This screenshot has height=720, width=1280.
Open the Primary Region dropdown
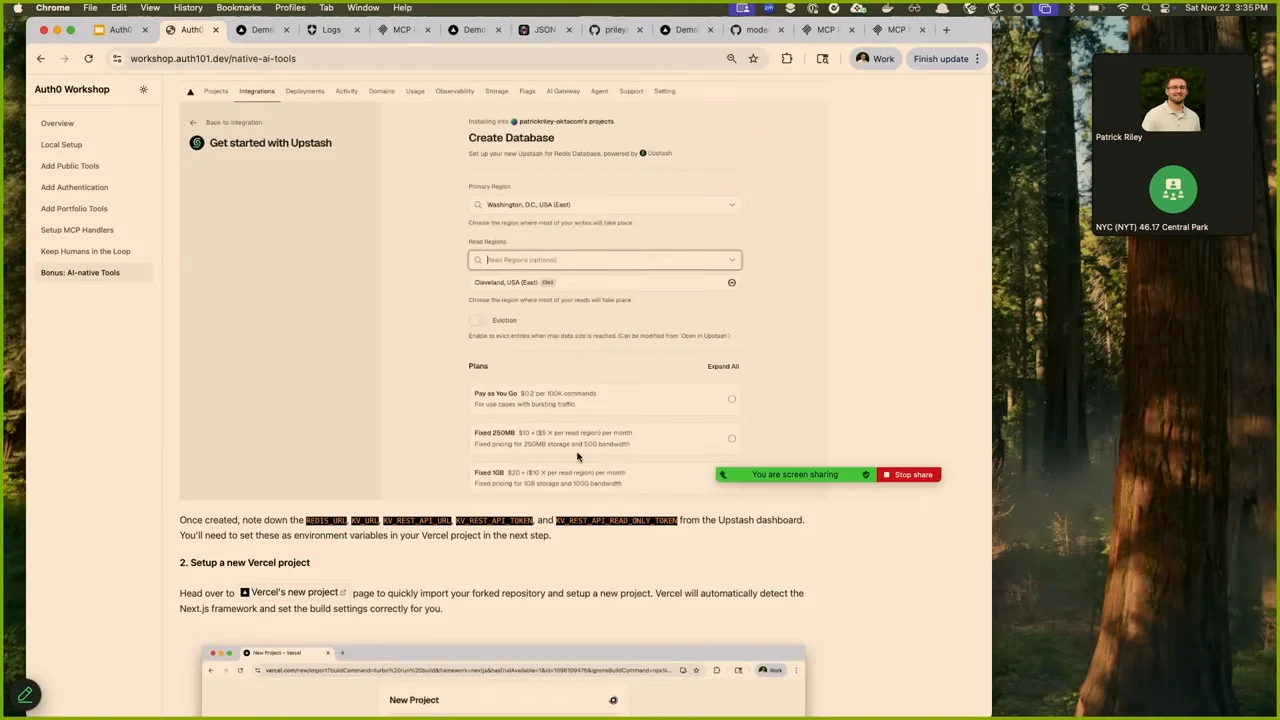coord(605,205)
